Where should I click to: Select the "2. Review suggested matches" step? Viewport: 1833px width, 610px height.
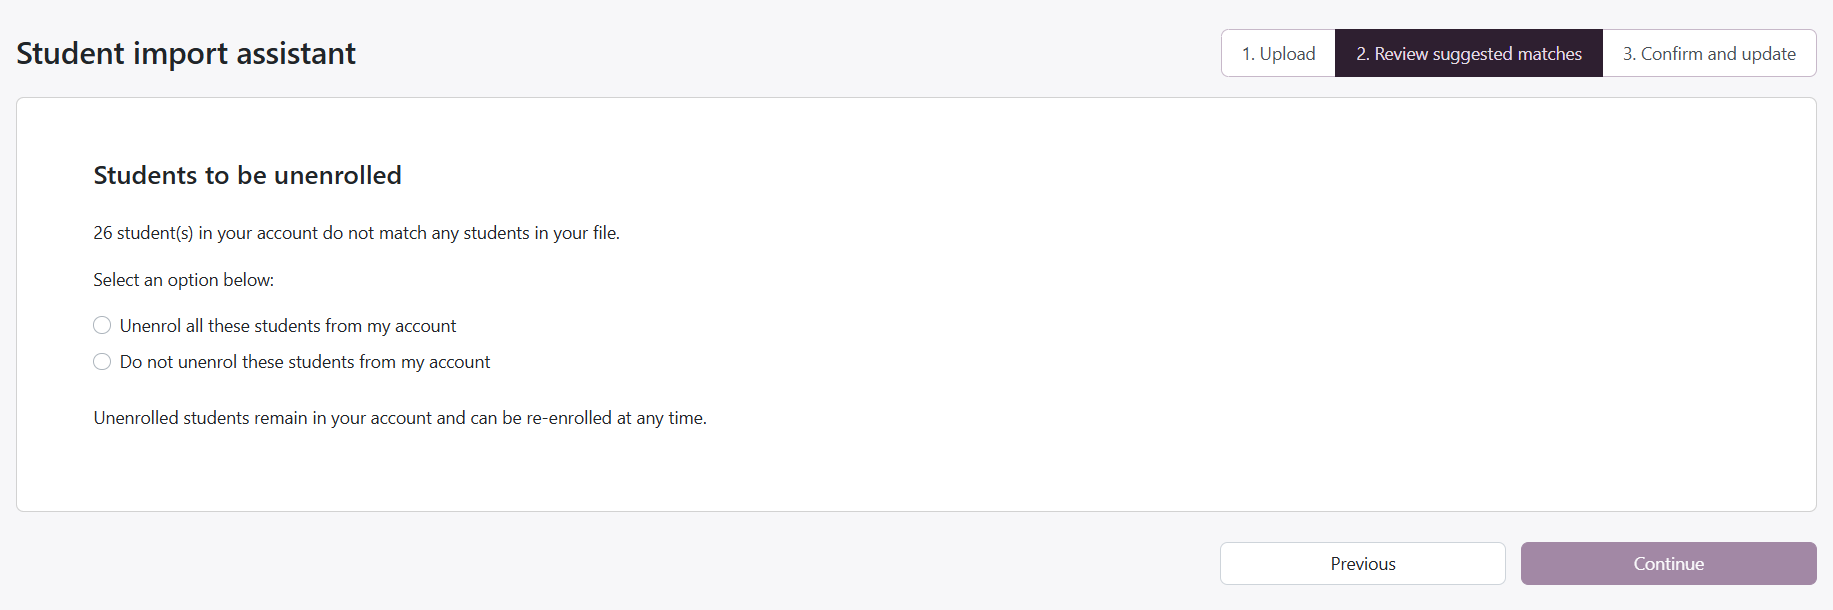pos(1469,53)
